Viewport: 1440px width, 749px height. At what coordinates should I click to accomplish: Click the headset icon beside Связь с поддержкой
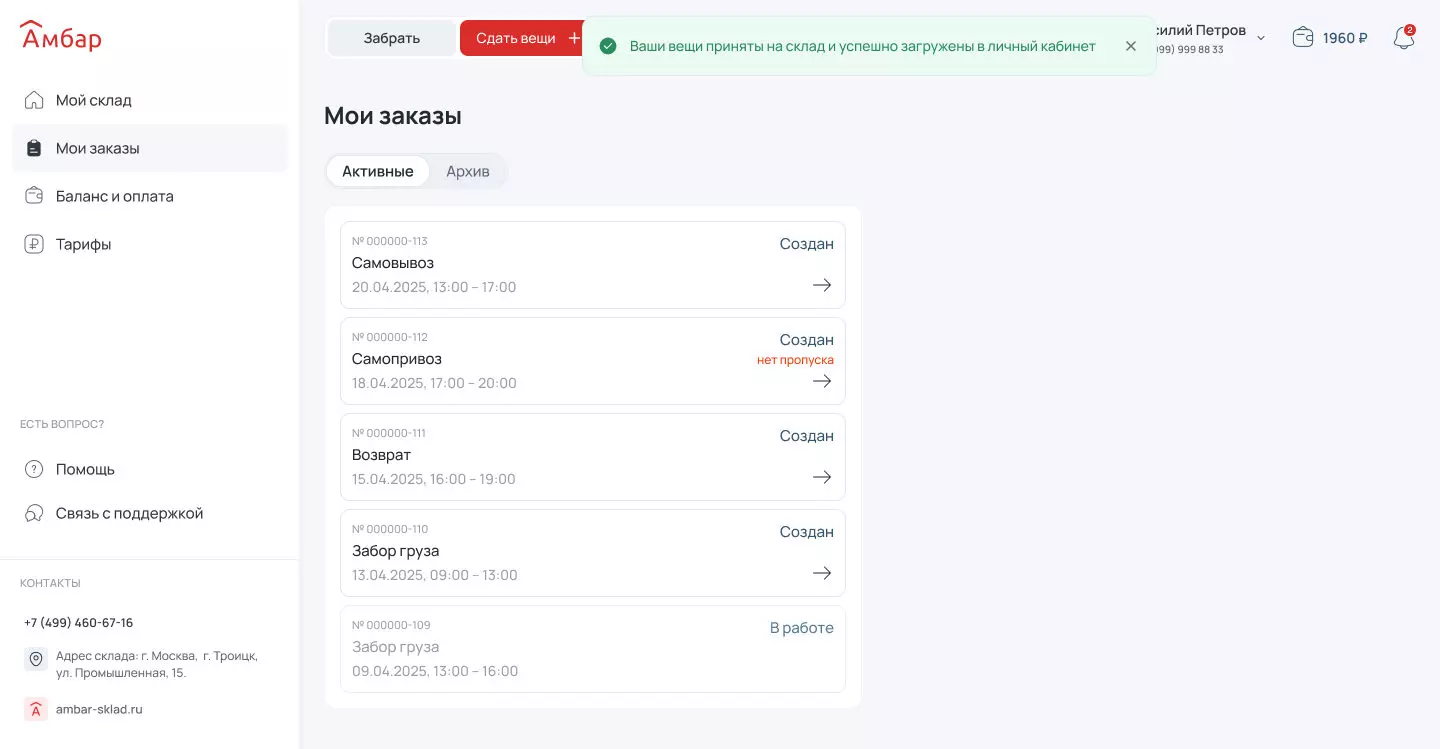(x=34, y=513)
